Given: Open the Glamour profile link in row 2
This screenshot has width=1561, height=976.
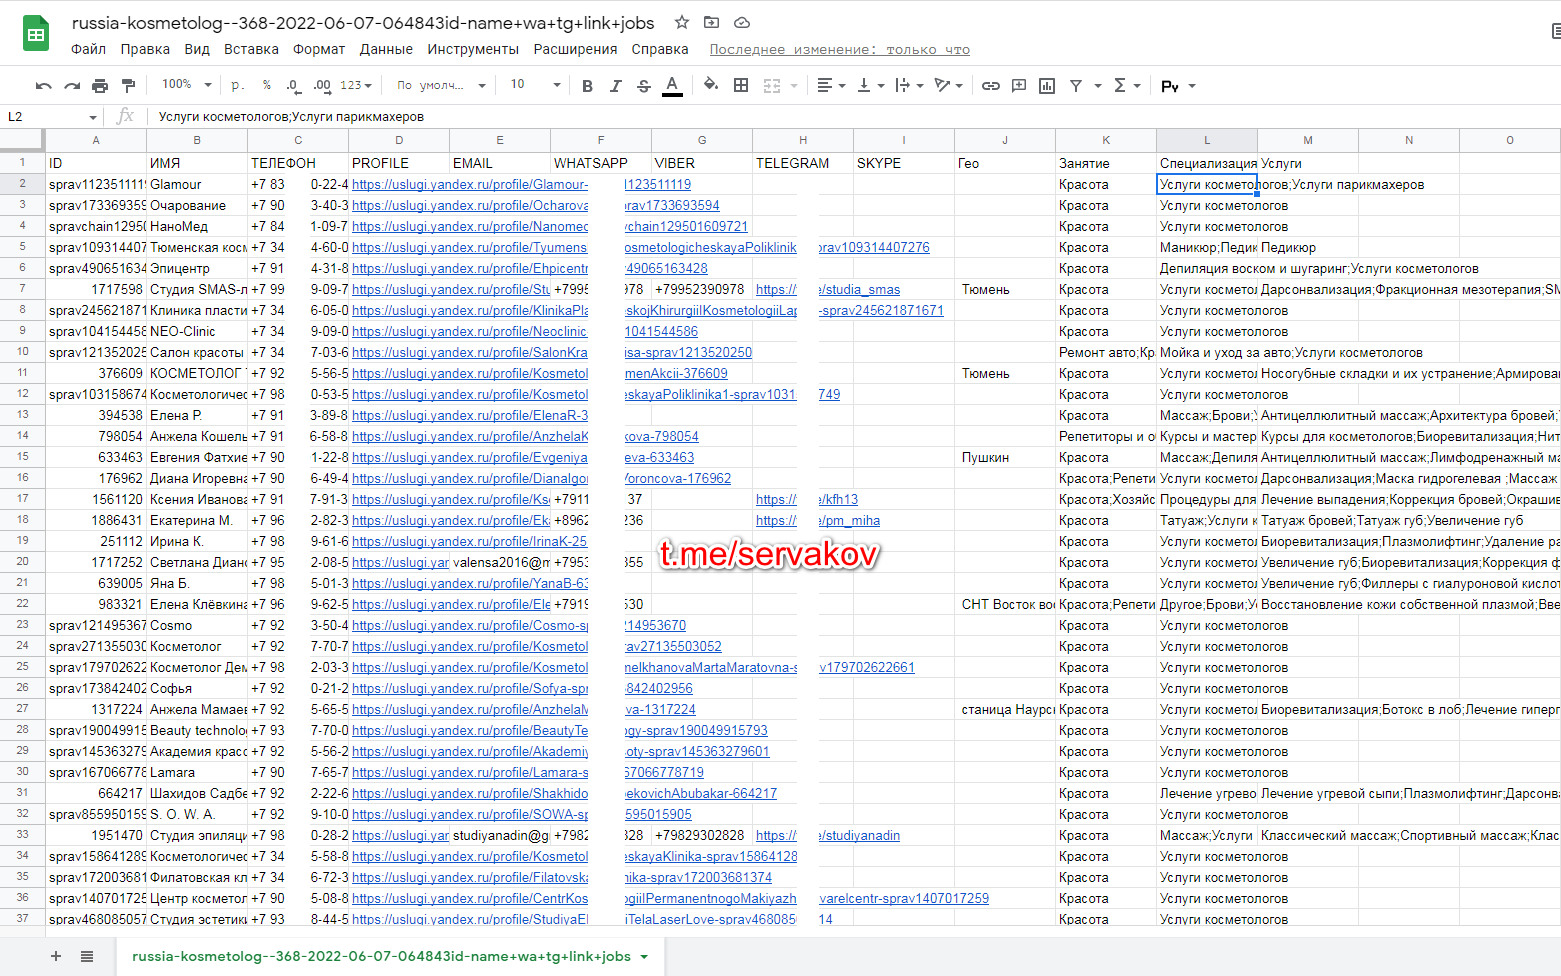Looking at the screenshot, I should pyautogui.click(x=469, y=184).
